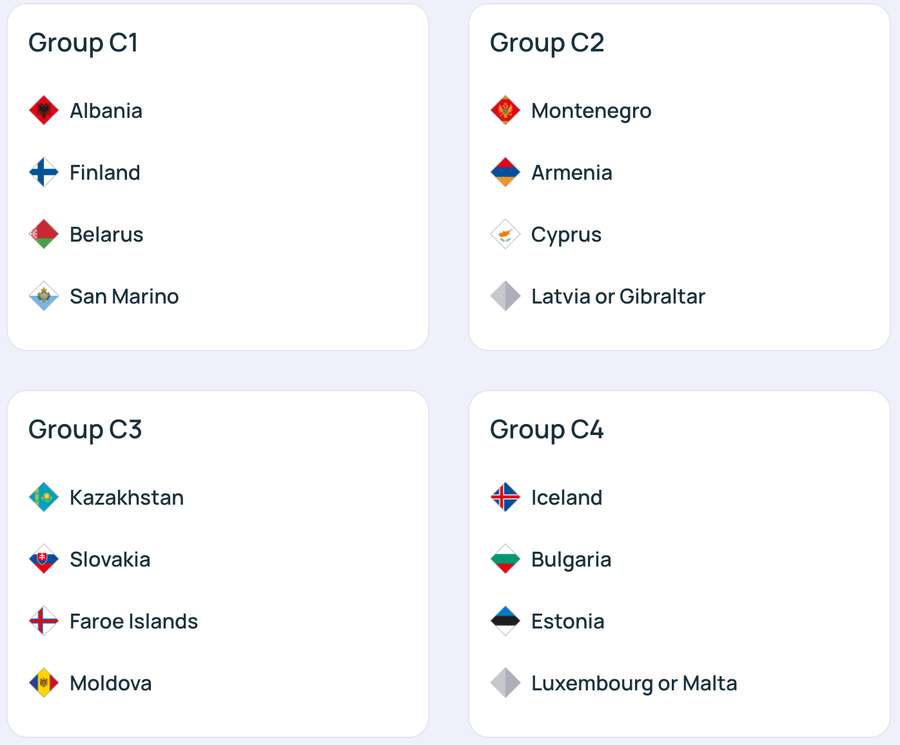Select Bulgaria in Group C4
Screen dimensions: 900x745
[x=572, y=559]
